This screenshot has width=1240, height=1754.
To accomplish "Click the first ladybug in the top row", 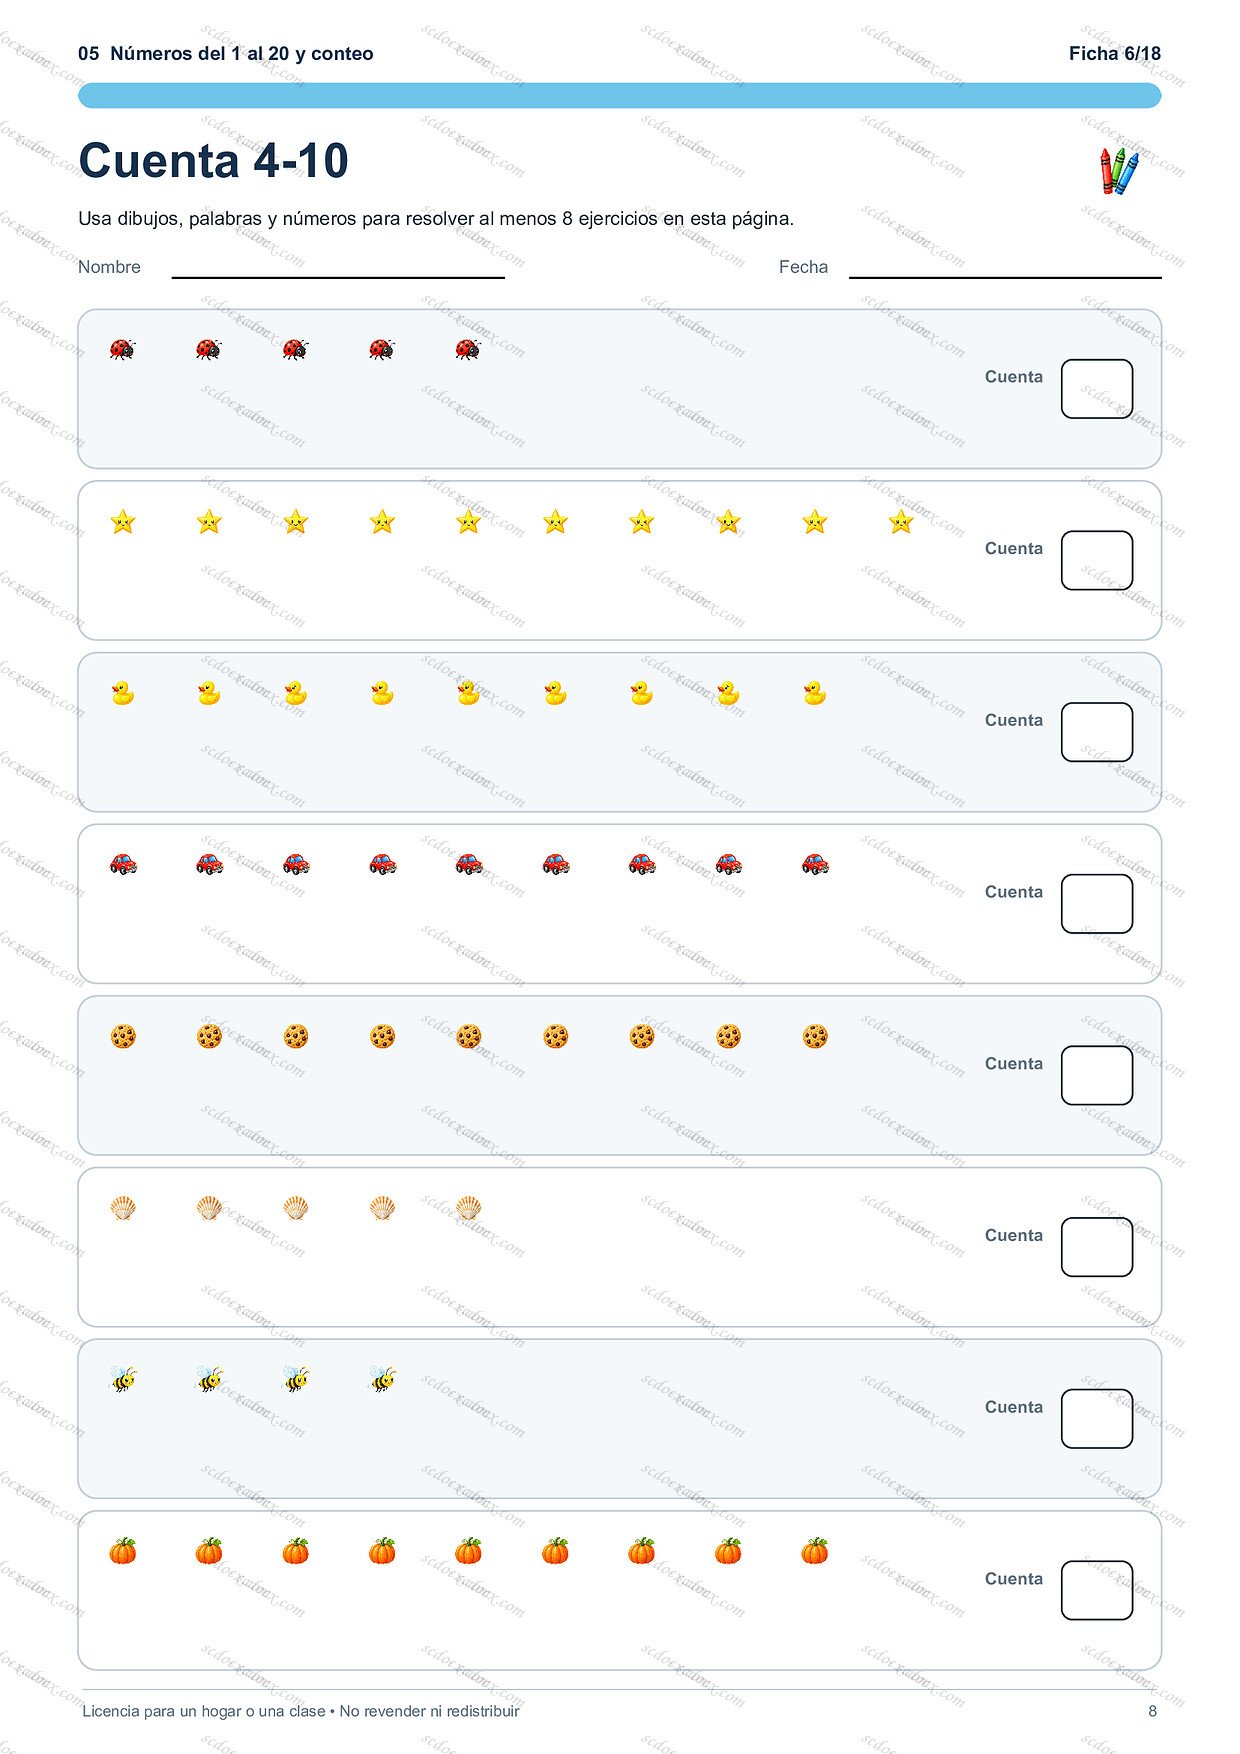I will click(x=122, y=349).
